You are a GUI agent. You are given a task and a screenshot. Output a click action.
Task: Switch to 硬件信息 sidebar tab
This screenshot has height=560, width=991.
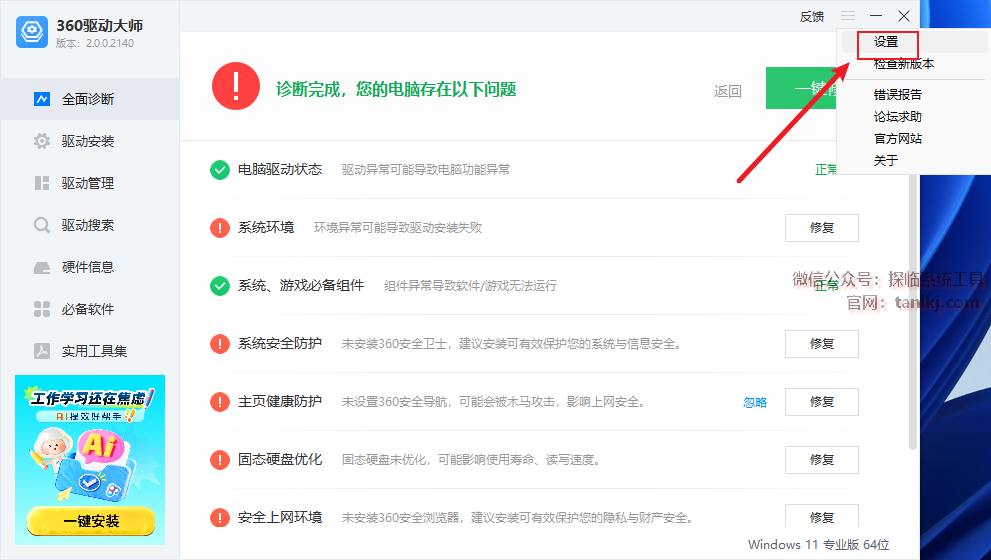(90, 267)
